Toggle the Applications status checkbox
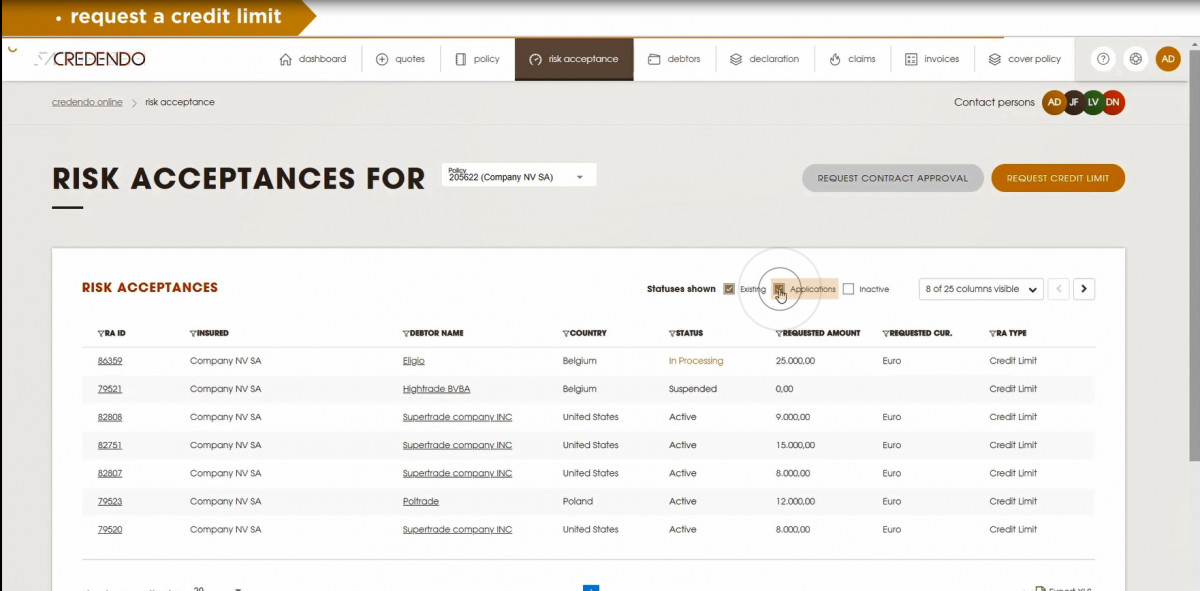 [779, 289]
